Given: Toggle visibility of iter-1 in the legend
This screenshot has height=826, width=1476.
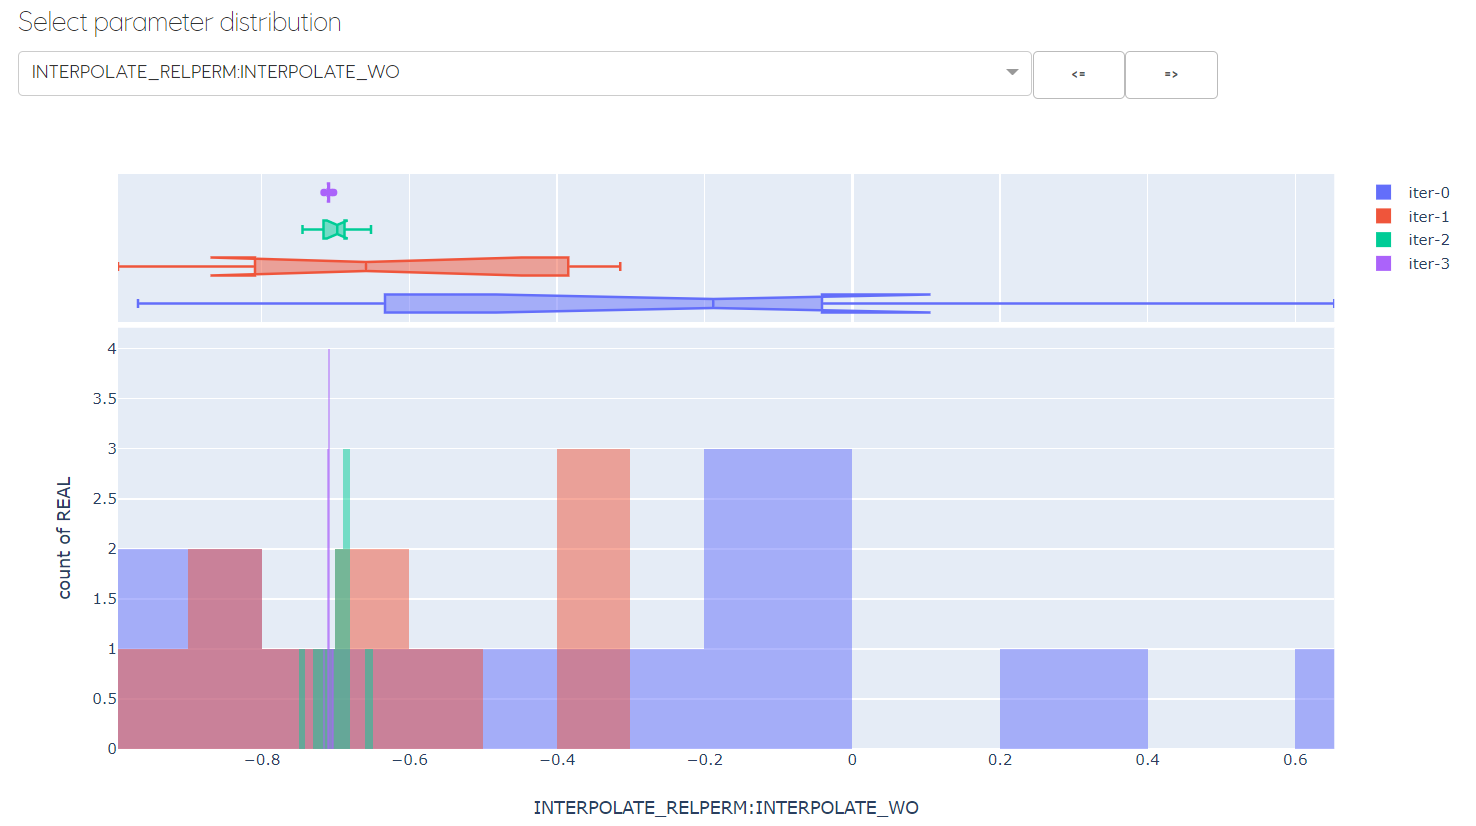Looking at the screenshot, I should coord(1427,216).
